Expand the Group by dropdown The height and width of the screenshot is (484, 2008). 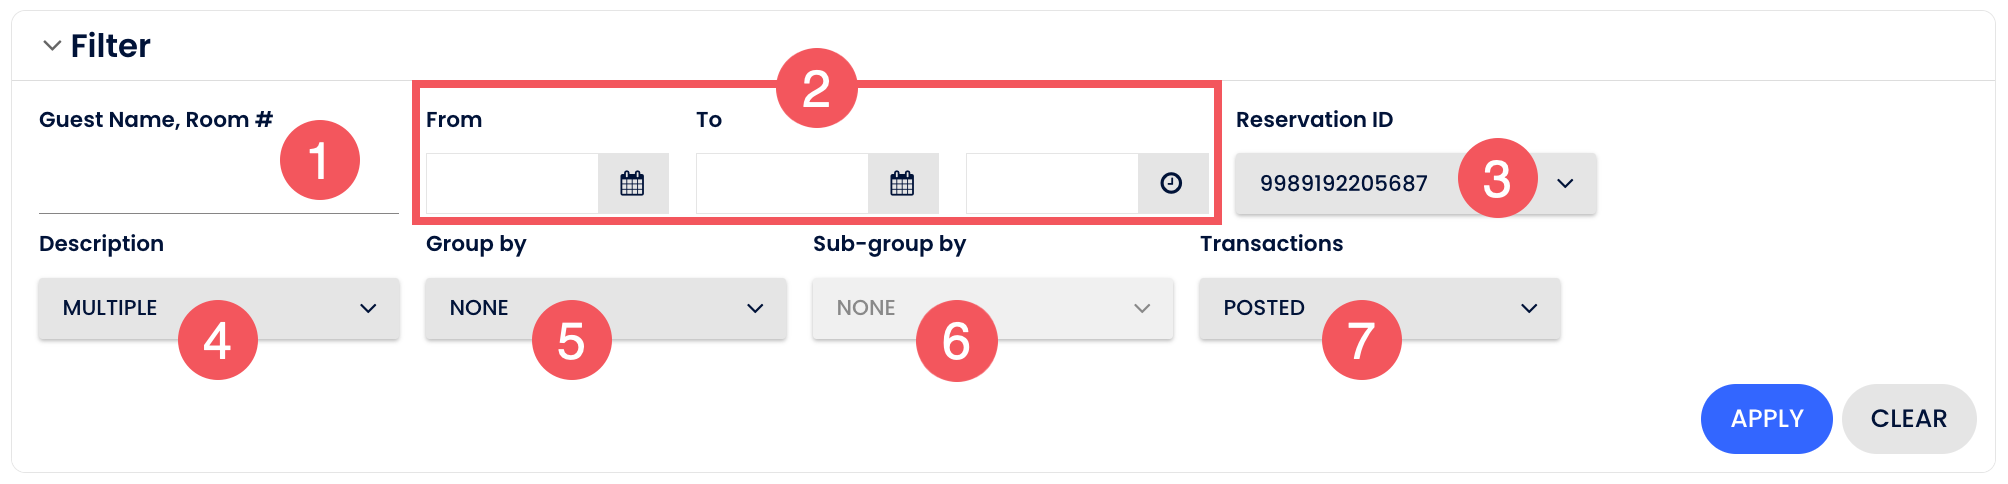(x=755, y=308)
